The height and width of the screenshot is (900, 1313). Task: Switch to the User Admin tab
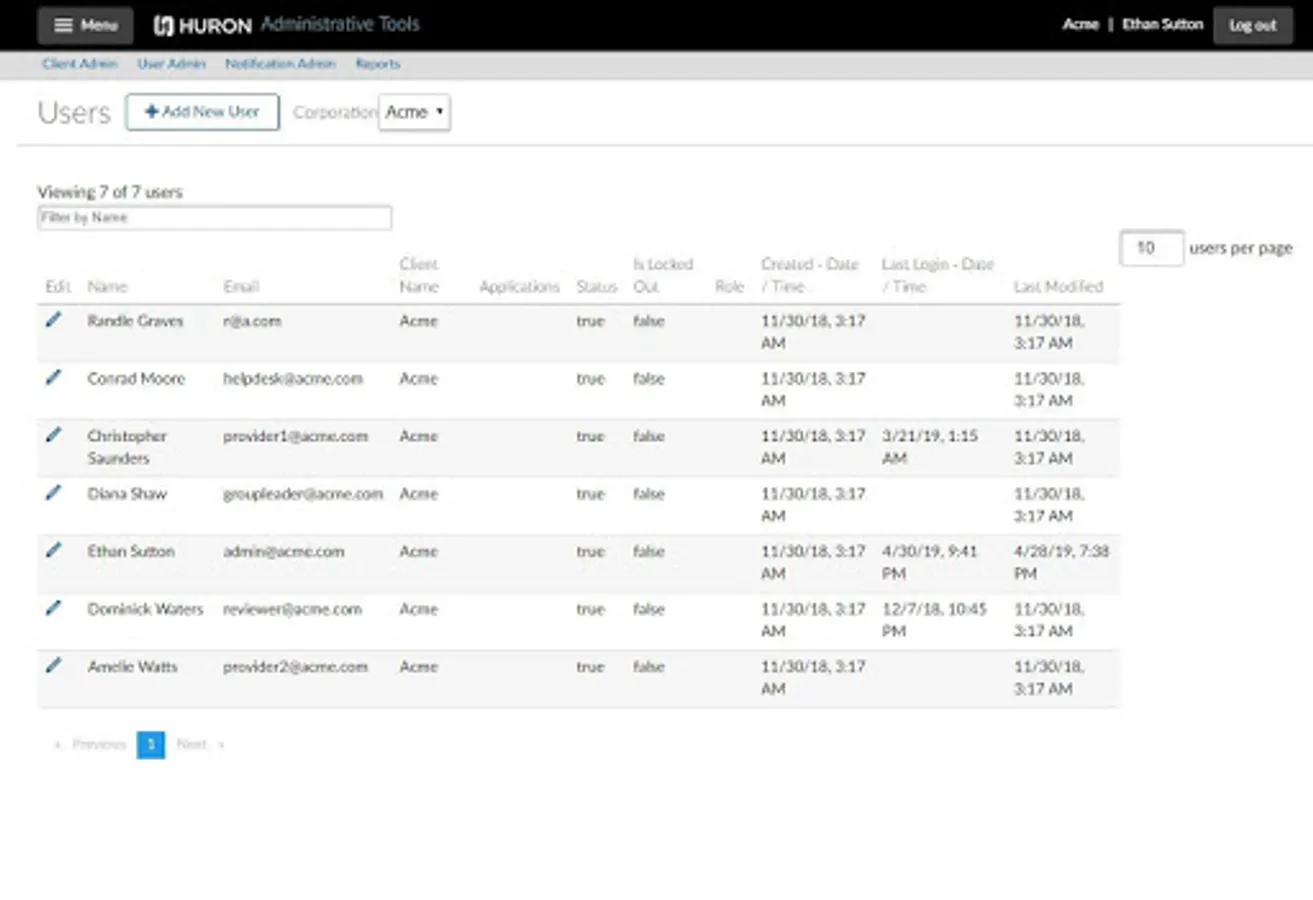(172, 64)
